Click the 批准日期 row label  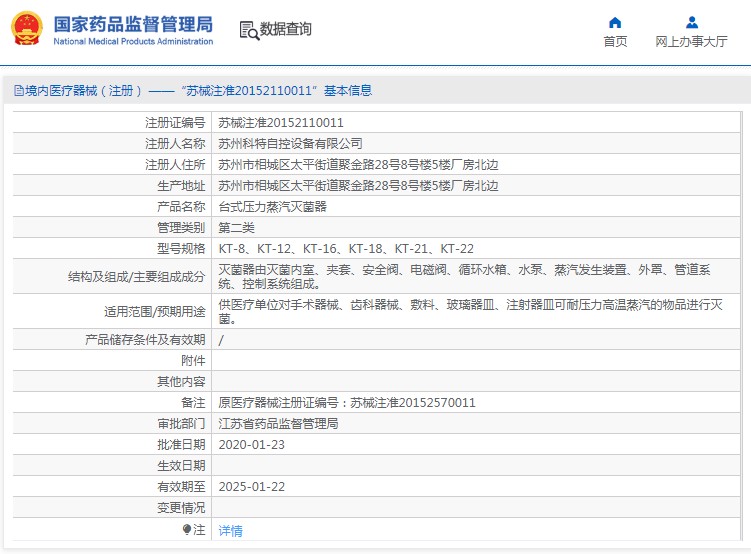click(x=182, y=445)
